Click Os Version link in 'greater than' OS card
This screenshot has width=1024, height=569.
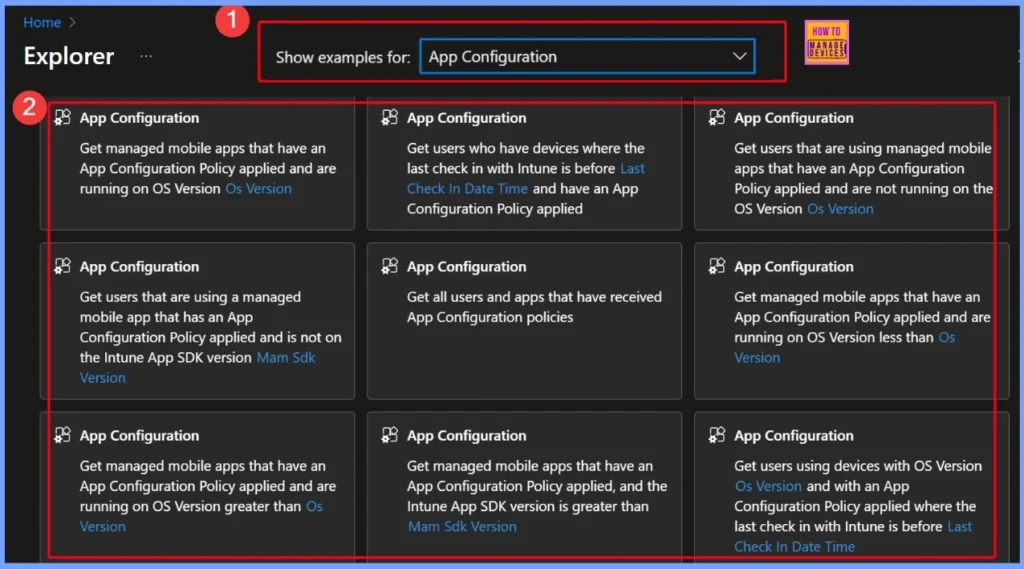pos(314,506)
